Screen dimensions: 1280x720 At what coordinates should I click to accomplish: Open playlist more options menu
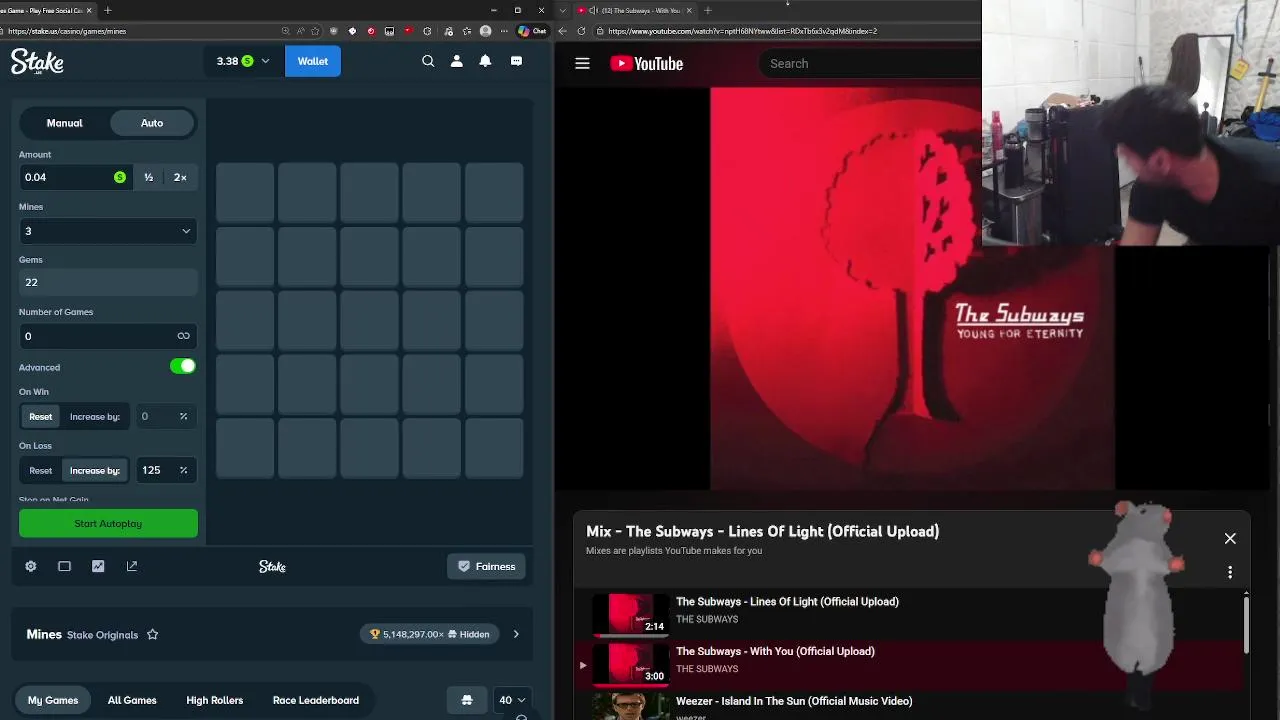click(x=1230, y=573)
